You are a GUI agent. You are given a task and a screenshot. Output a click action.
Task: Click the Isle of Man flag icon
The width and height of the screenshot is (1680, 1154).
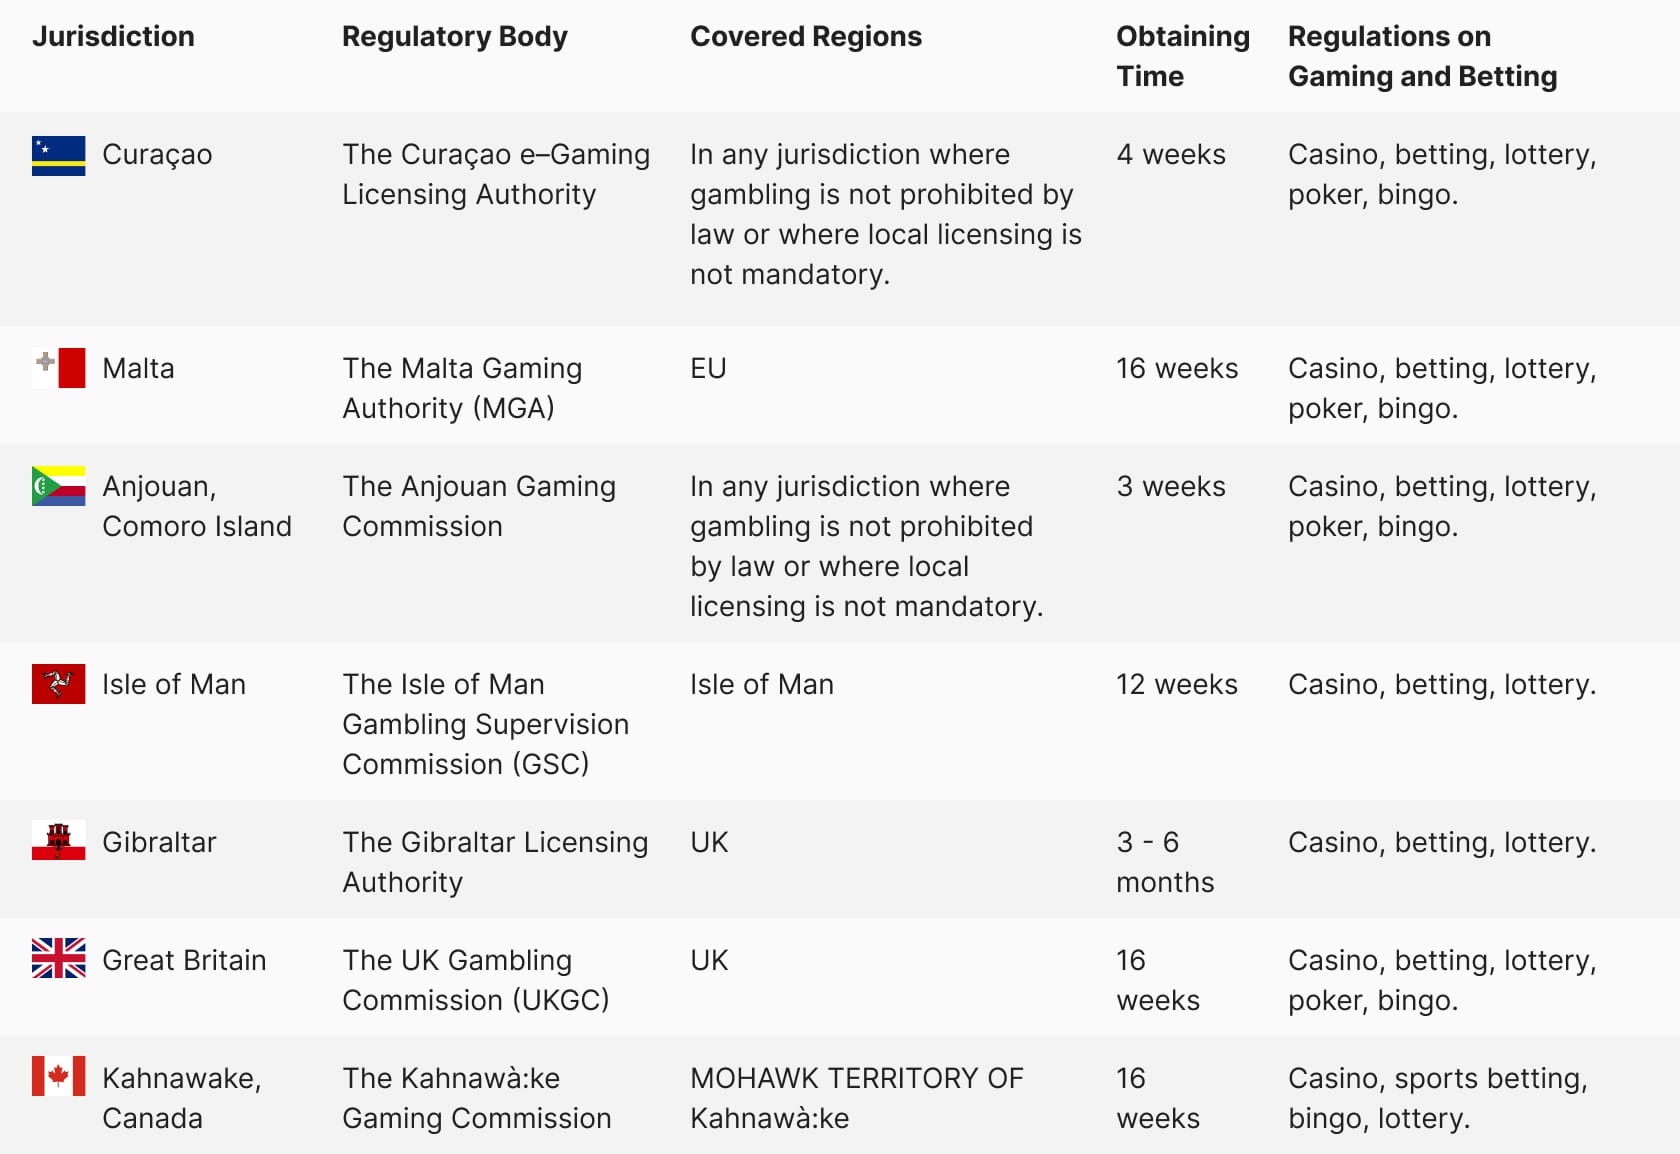[x=58, y=684]
